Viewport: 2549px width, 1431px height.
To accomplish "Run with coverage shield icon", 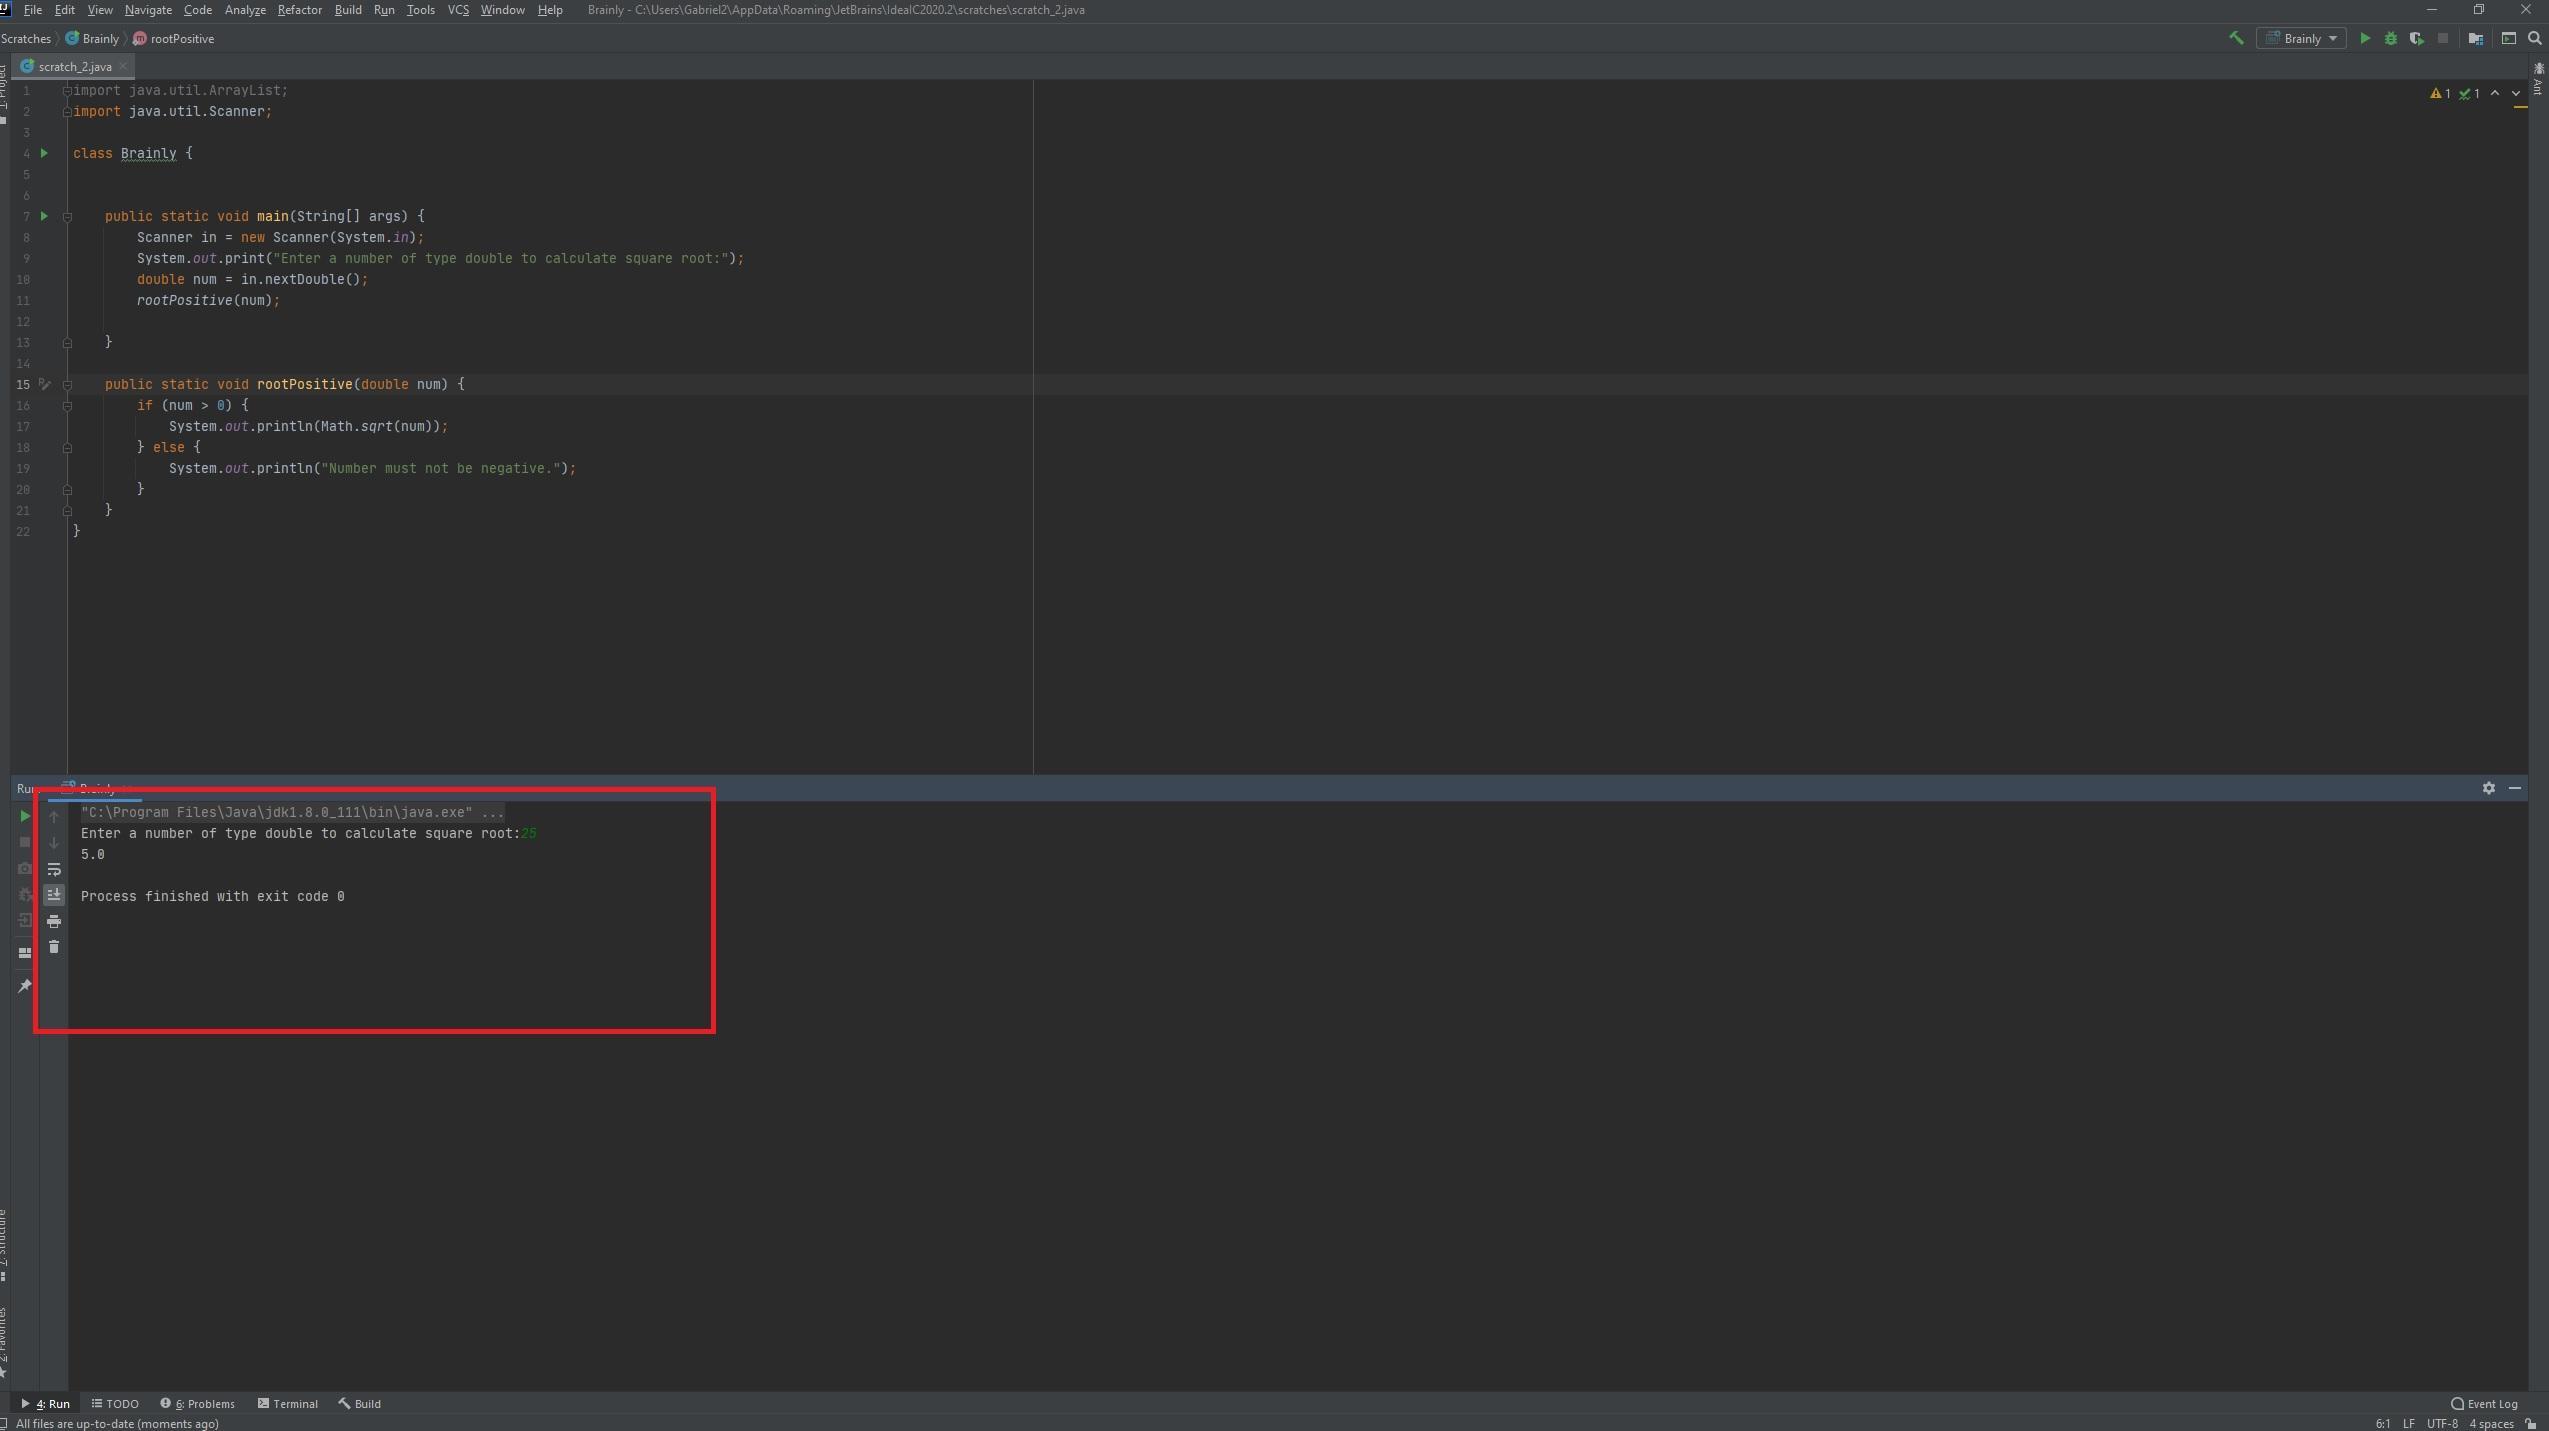I will point(2416,38).
